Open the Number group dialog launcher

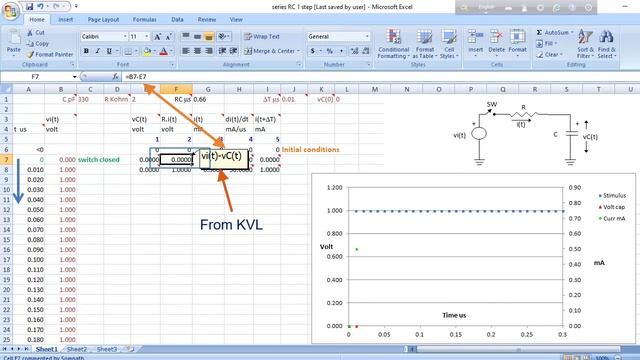pos(369,64)
